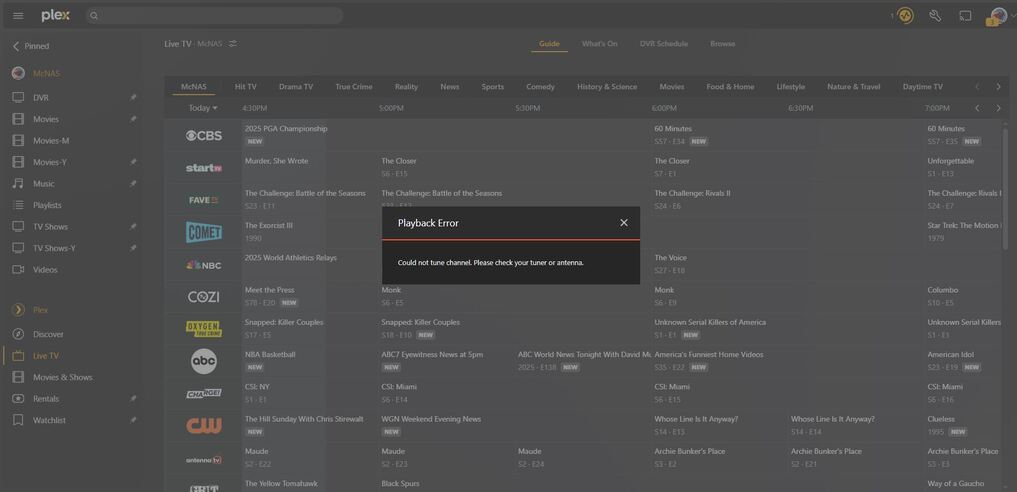Select the COMET channel logo
The height and width of the screenshot is (492, 1017).
point(204,232)
